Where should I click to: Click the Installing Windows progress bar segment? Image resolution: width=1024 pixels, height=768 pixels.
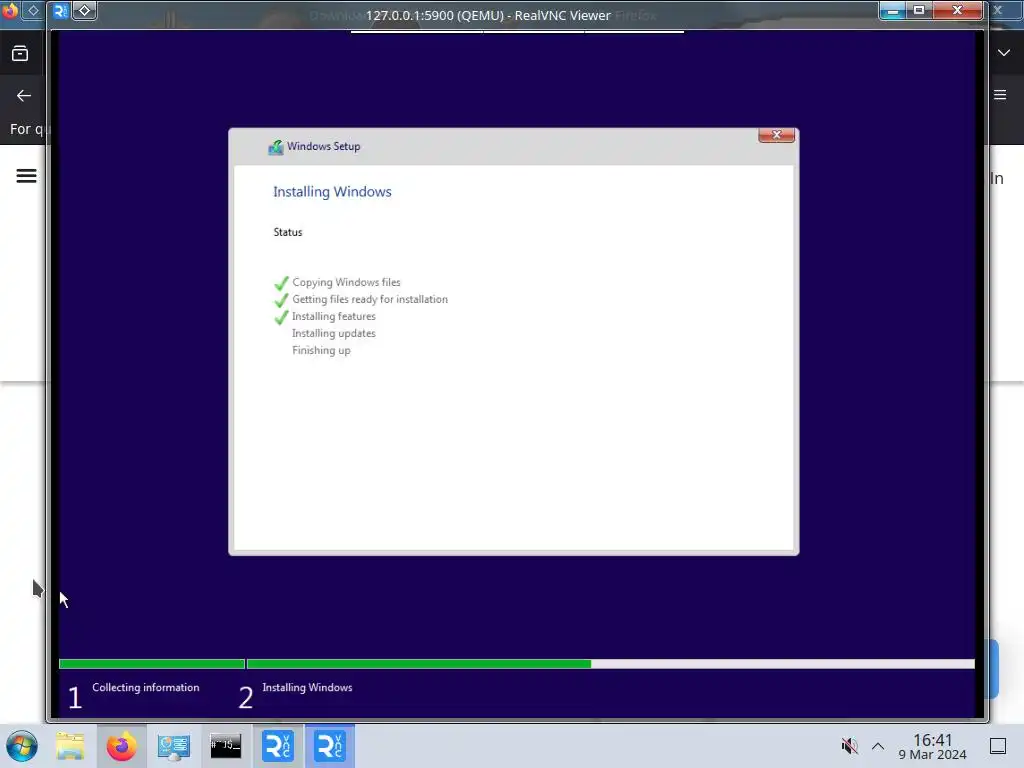pyautogui.click(x=611, y=664)
